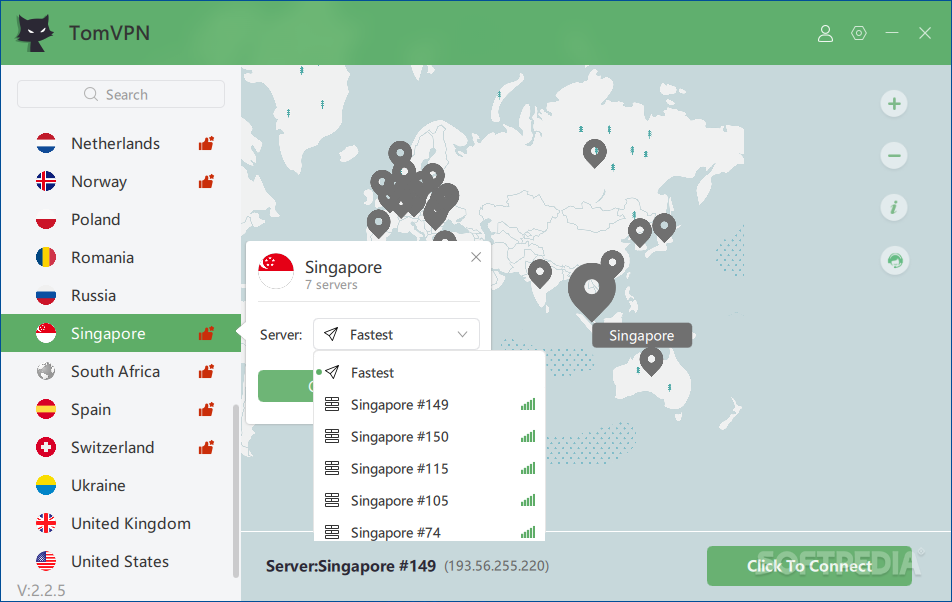This screenshot has height=602, width=952.
Task: Select Switzerland in the country list
Action: coord(121,448)
